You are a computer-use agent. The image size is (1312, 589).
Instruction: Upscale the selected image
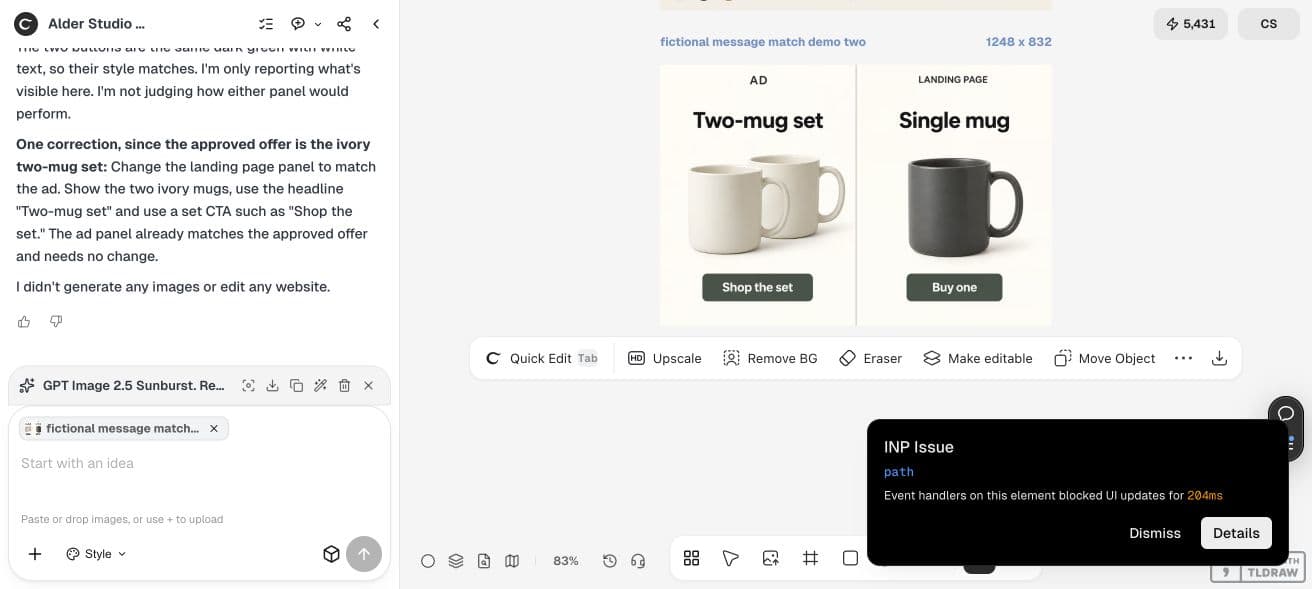[665, 358]
